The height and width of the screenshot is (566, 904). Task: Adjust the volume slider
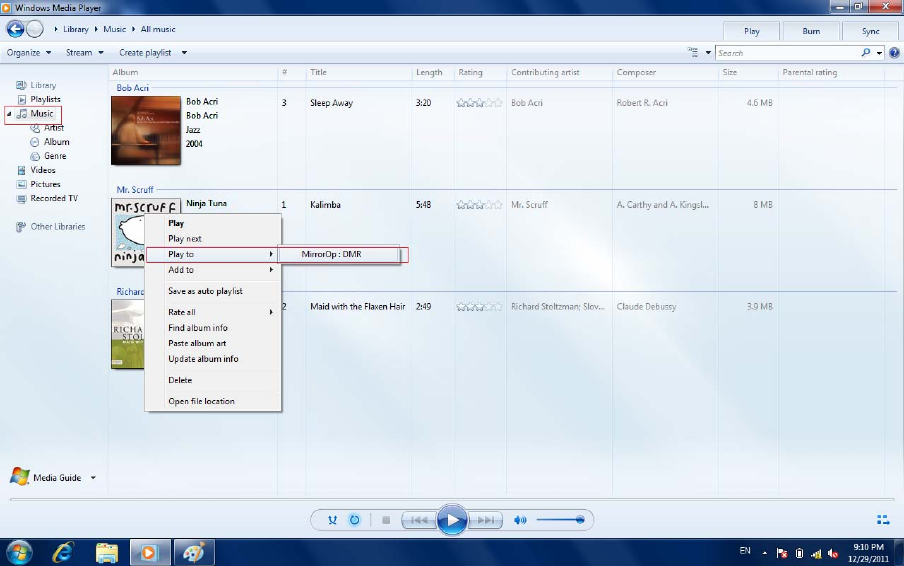click(x=560, y=520)
